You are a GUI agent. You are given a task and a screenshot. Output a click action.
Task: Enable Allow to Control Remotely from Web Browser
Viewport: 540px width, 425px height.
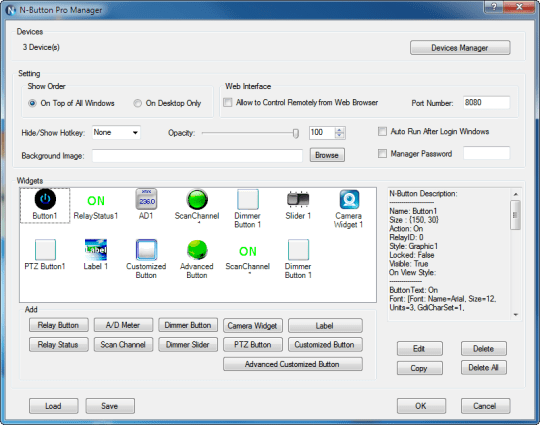[x=228, y=102]
